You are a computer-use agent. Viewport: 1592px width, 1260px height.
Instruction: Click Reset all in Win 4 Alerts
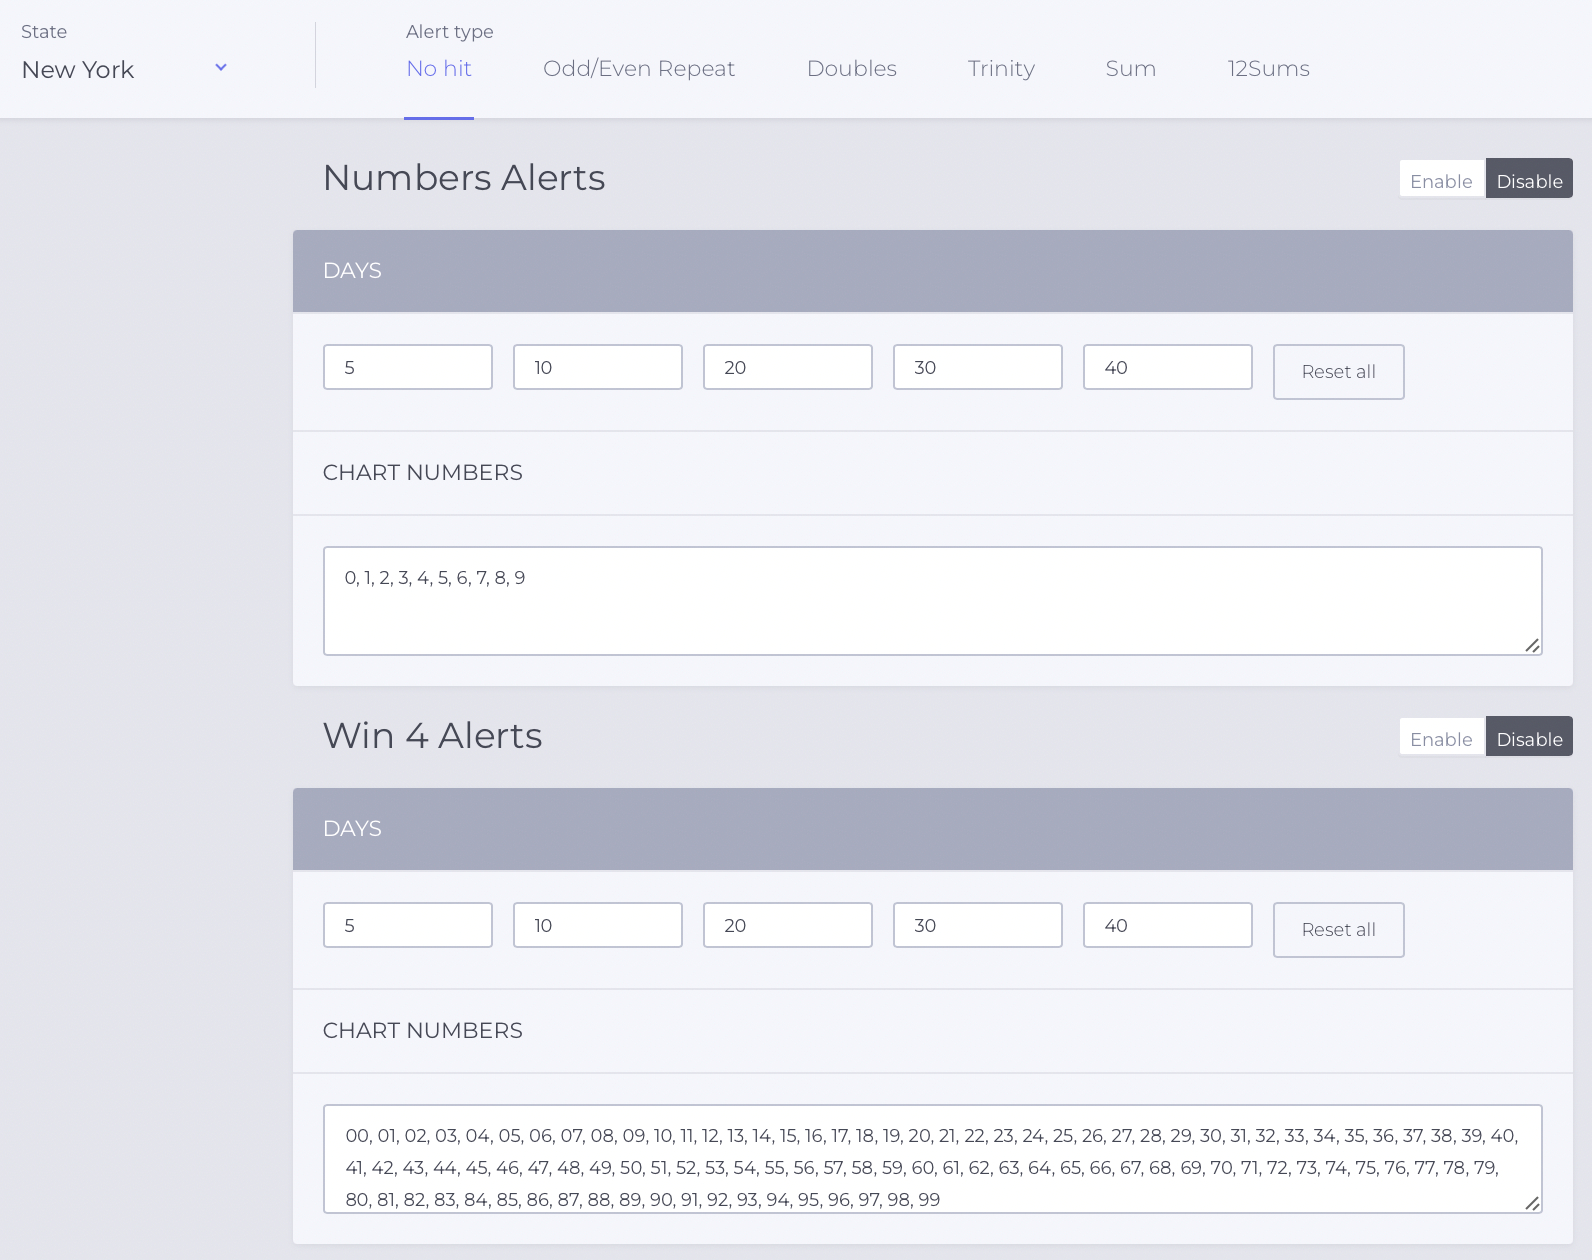click(x=1339, y=930)
